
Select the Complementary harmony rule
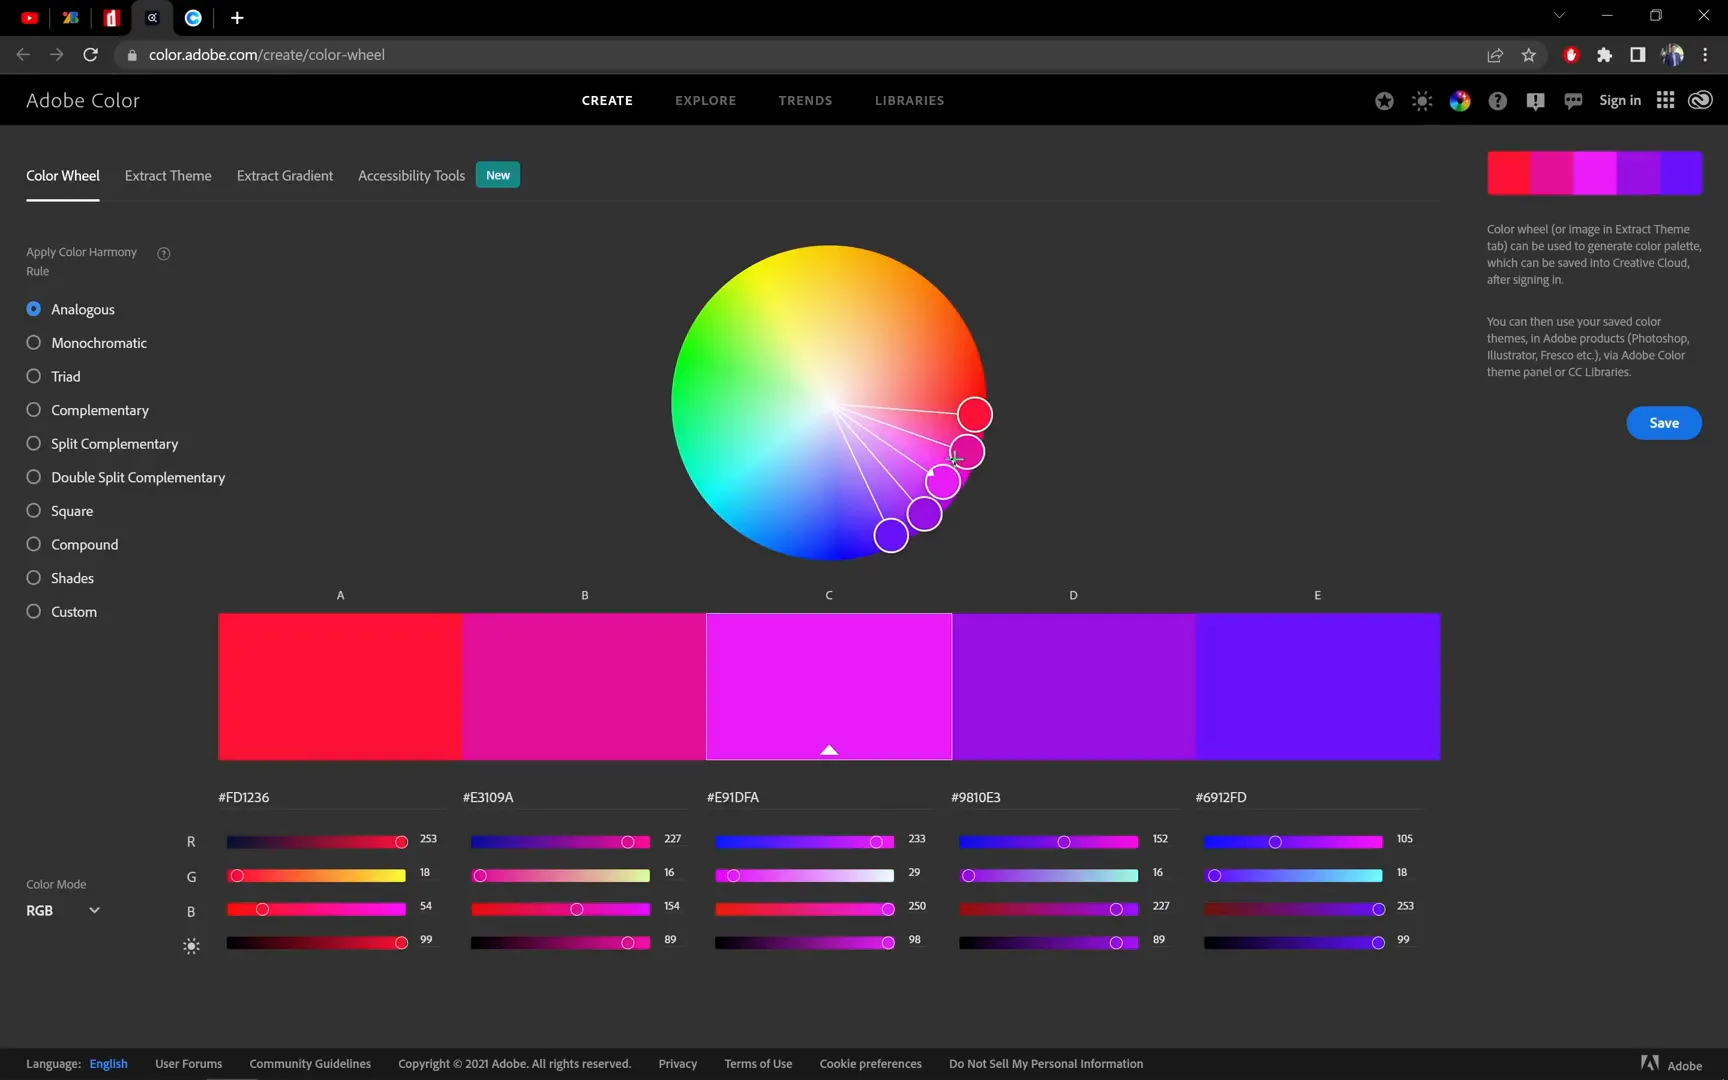click(88, 410)
